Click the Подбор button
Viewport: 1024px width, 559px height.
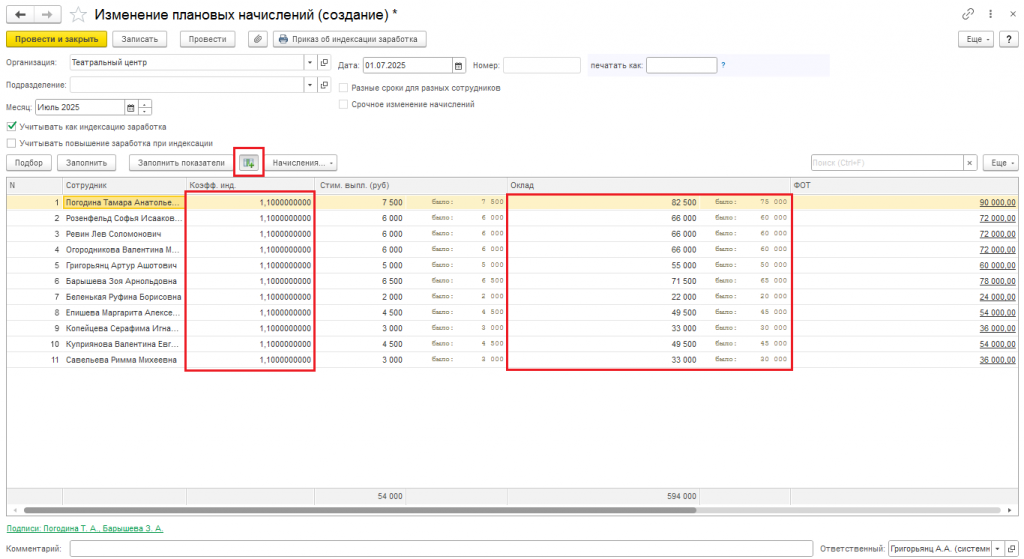click(x=29, y=163)
